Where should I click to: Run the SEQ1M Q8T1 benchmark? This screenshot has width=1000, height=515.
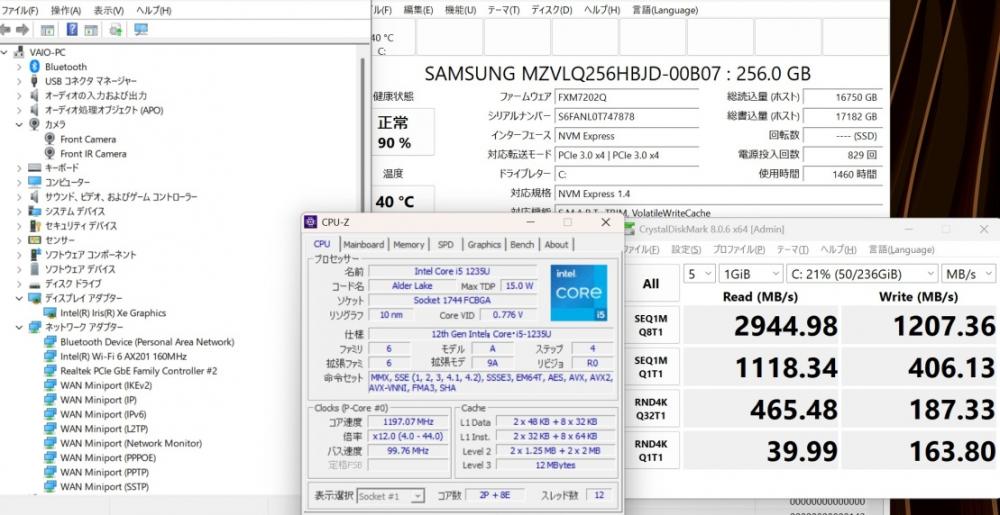(651, 325)
